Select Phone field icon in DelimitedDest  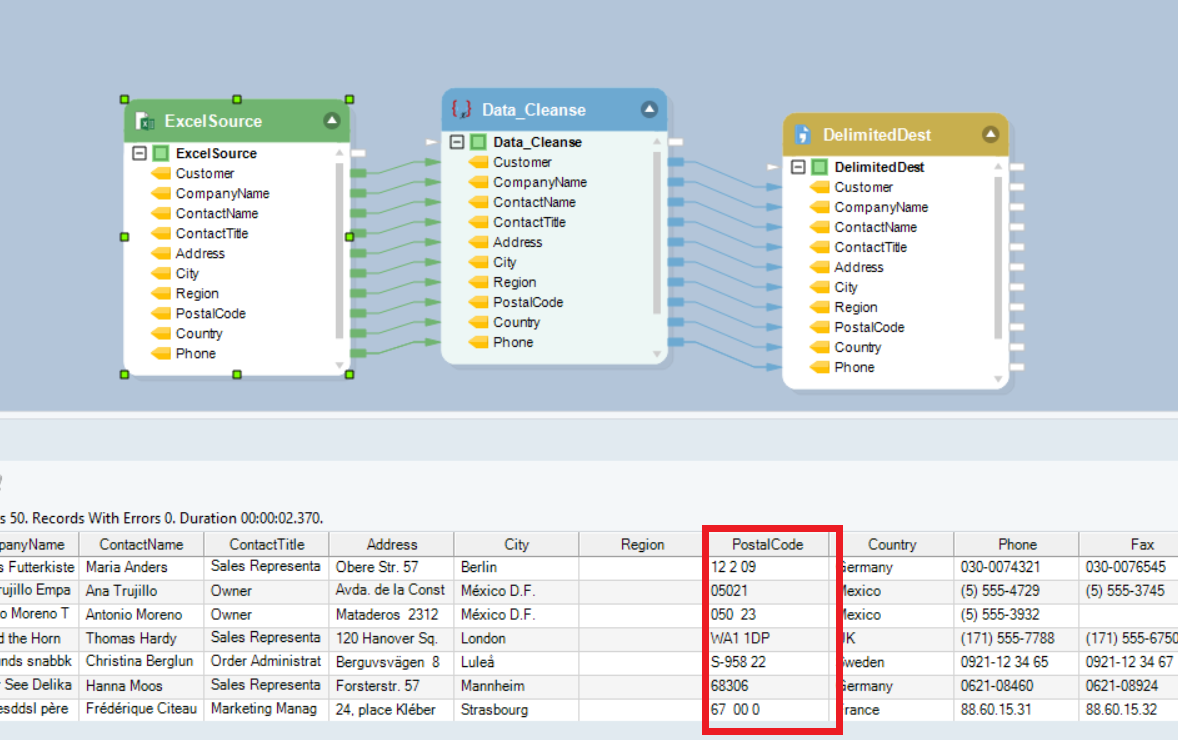pos(820,367)
